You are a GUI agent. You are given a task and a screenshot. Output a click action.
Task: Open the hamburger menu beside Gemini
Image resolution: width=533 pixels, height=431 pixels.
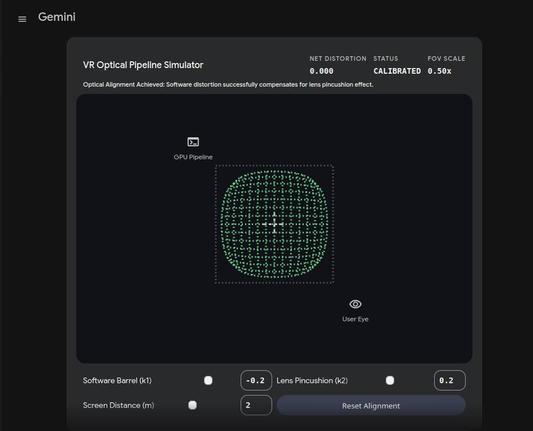point(22,19)
